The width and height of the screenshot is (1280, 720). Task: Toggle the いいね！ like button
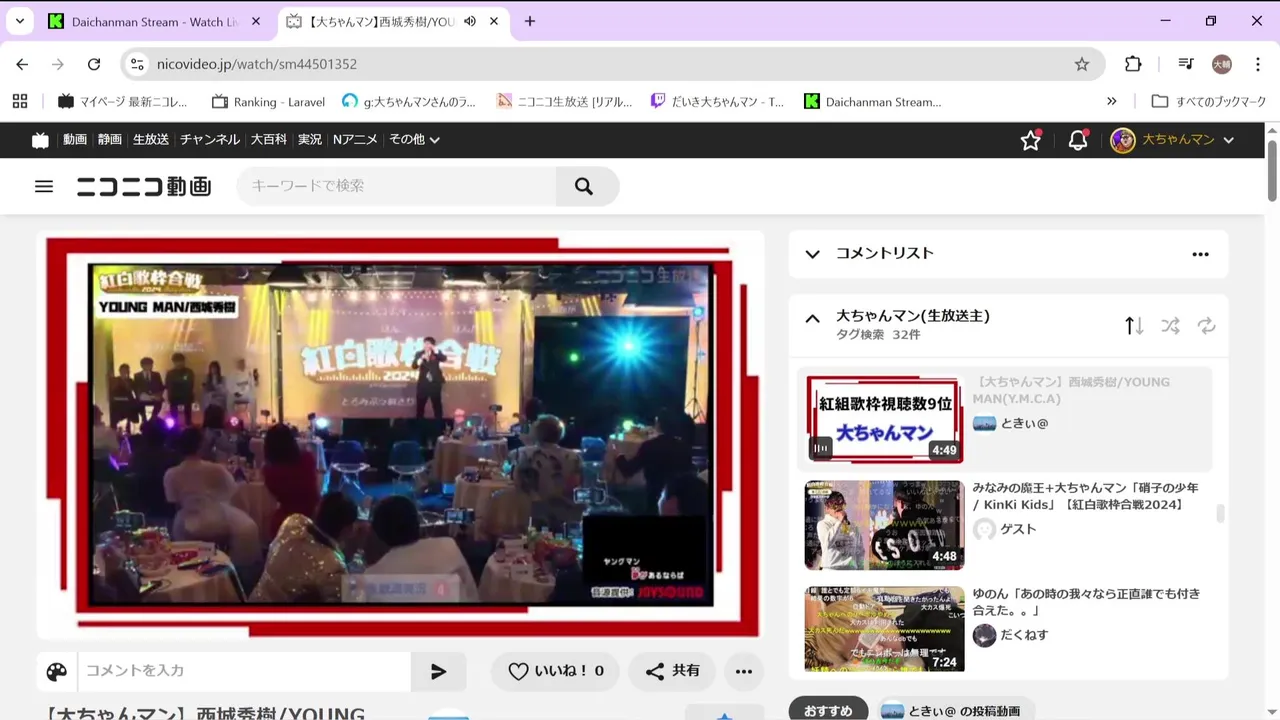coord(555,672)
